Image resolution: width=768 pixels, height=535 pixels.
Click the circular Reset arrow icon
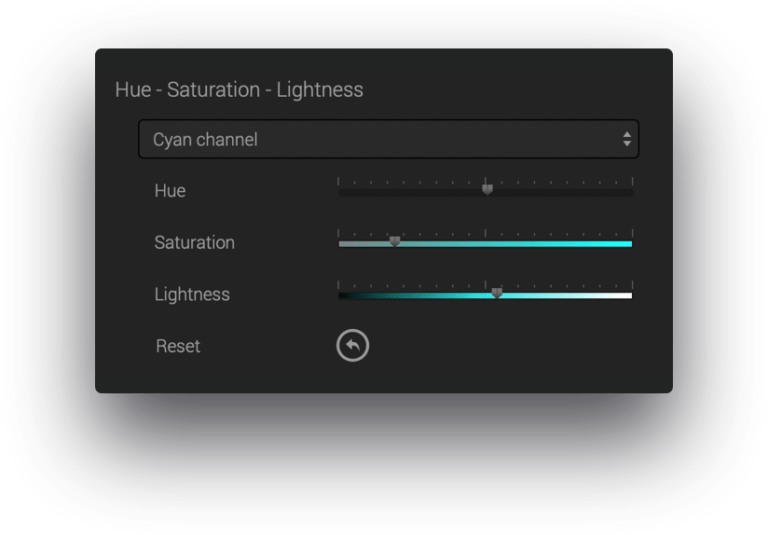tap(352, 346)
